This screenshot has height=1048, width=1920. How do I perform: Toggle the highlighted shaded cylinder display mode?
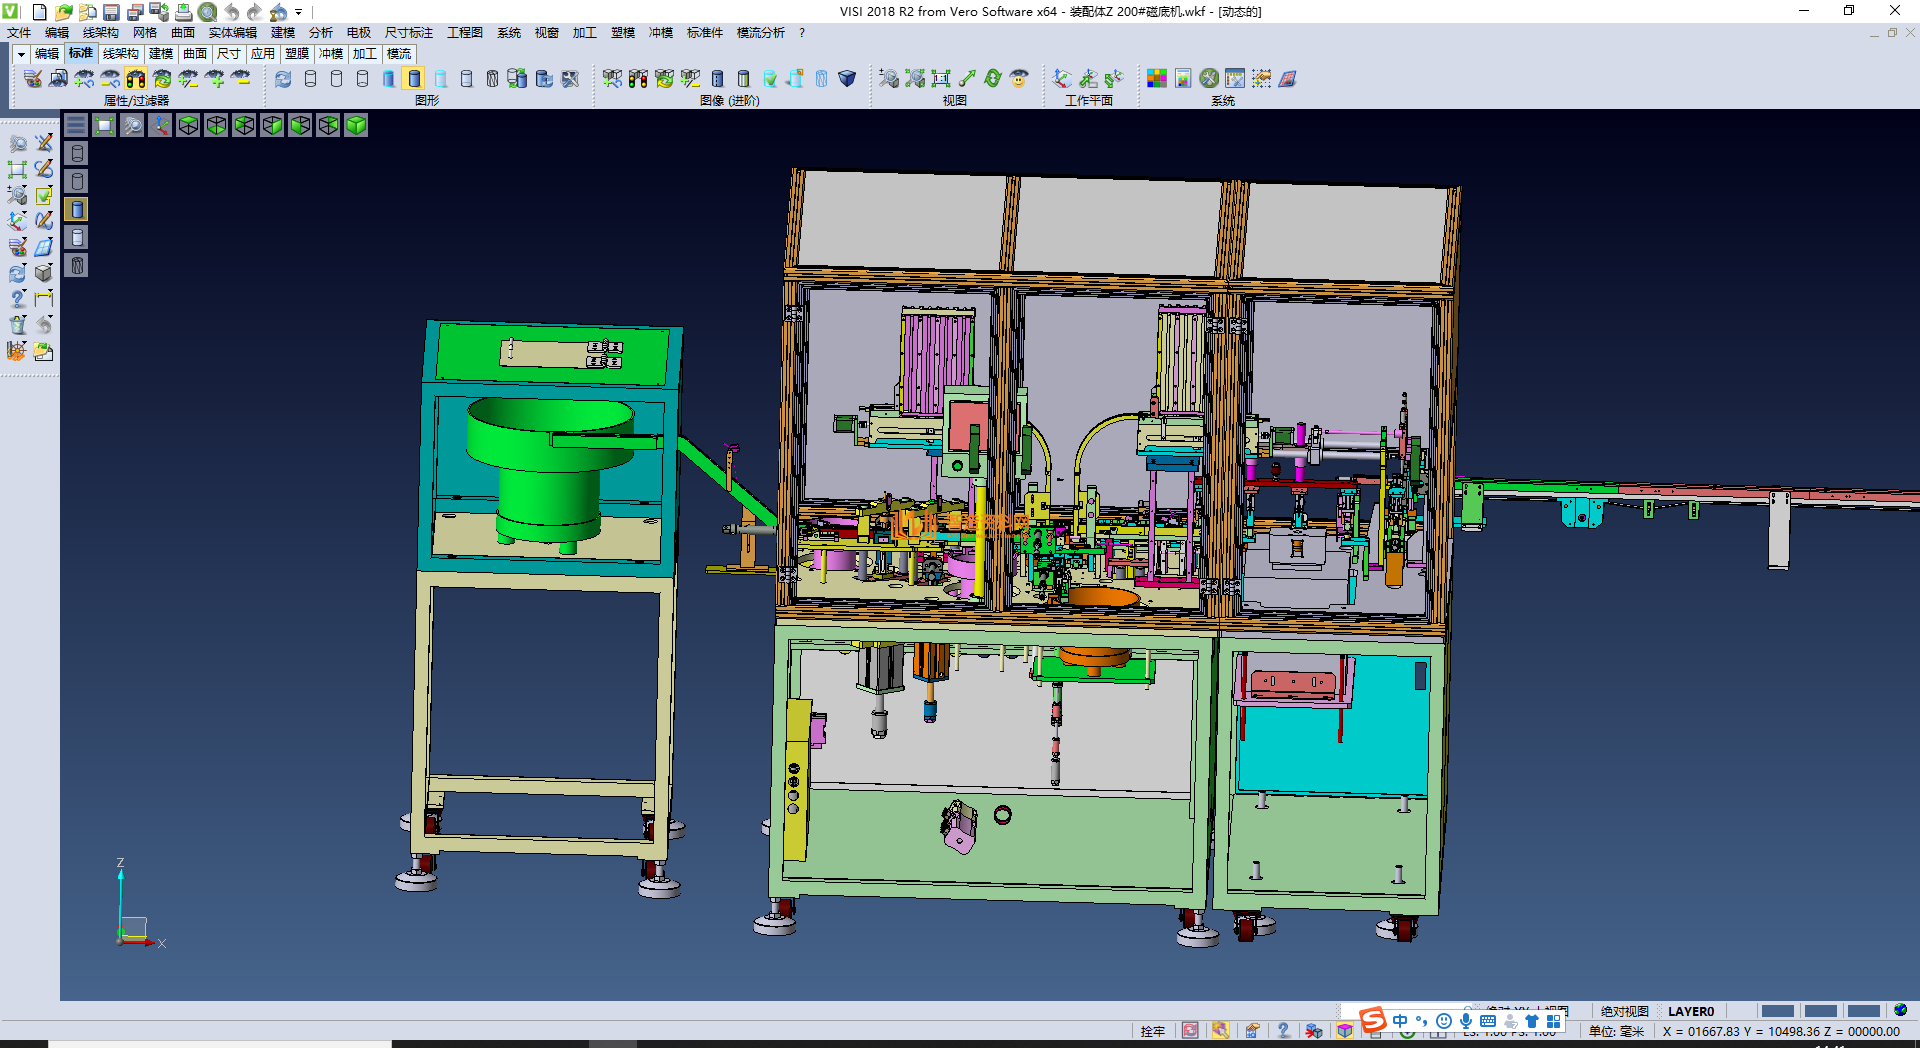tap(414, 78)
